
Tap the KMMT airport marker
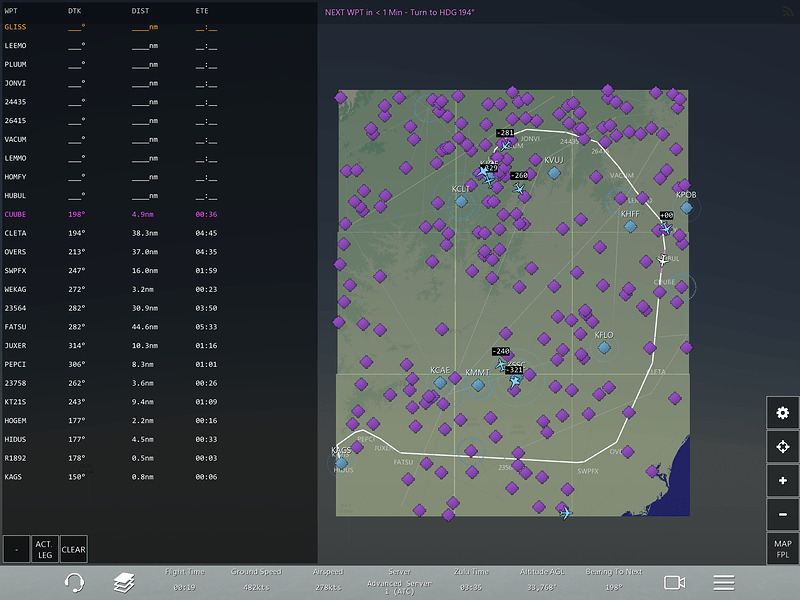coord(478,384)
